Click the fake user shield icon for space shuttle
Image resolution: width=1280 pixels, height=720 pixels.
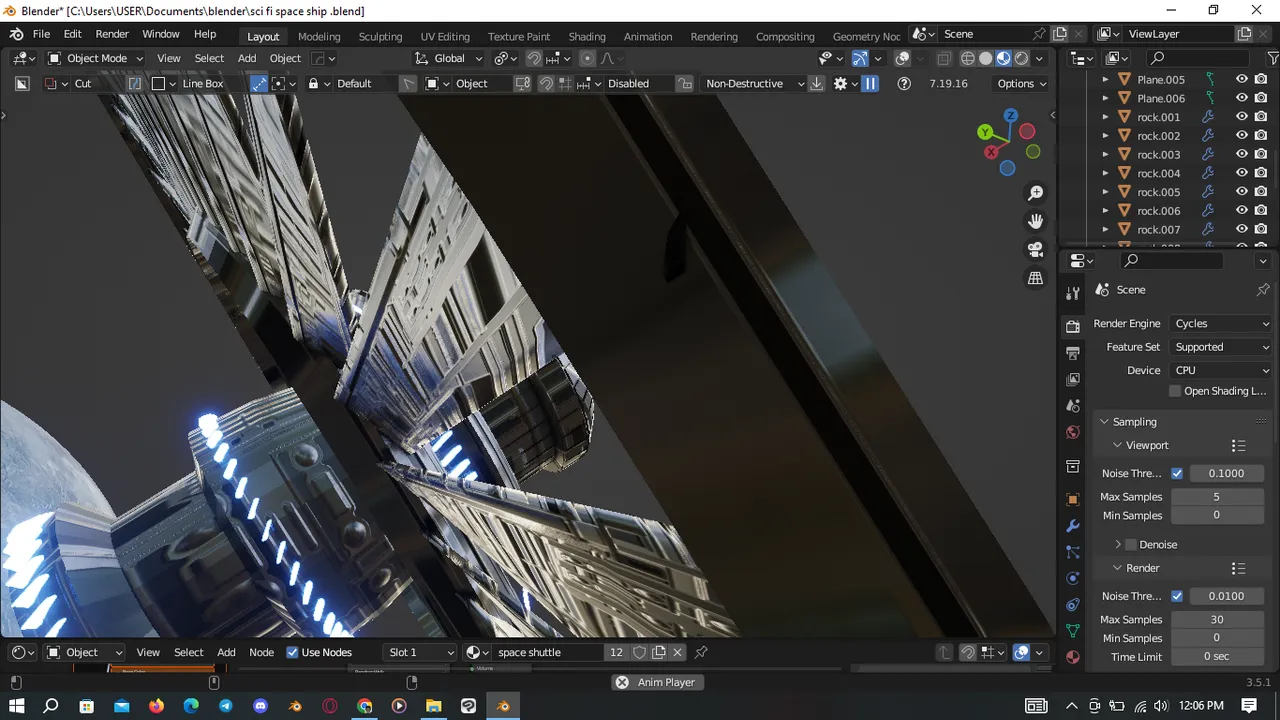pos(639,652)
